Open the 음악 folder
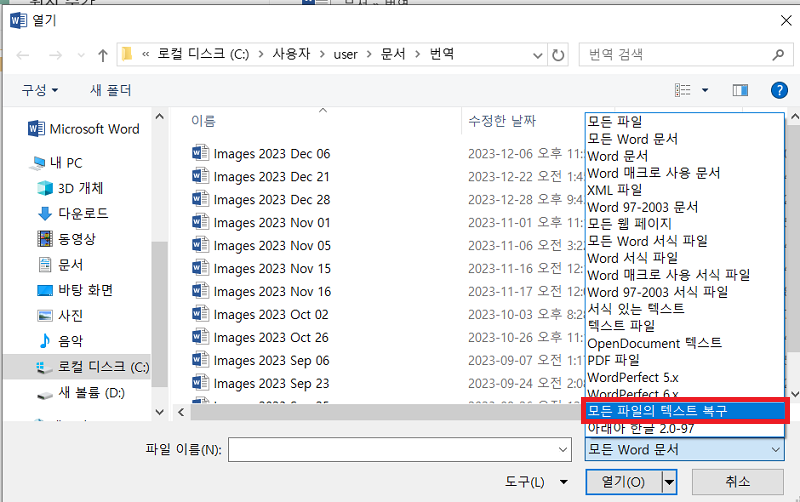This screenshot has height=502, width=800. [60, 341]
